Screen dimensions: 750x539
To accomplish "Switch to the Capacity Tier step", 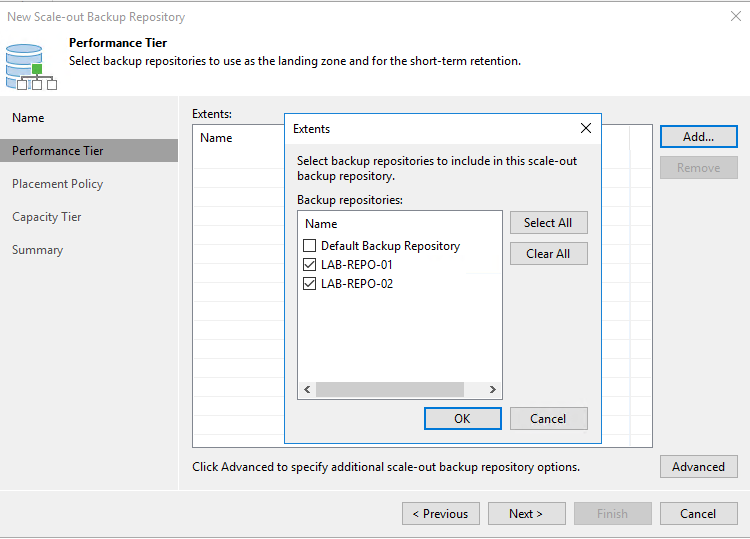I will tap(47, 217).
